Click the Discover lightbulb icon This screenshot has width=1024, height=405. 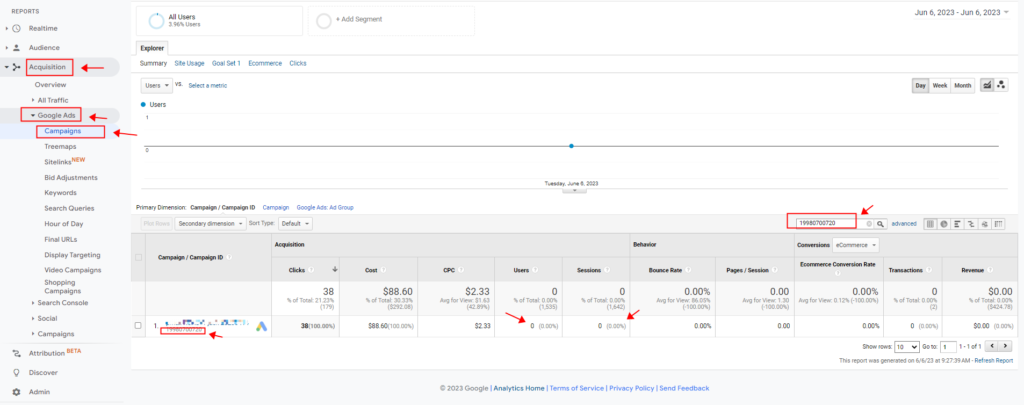(x=16, y=373)
